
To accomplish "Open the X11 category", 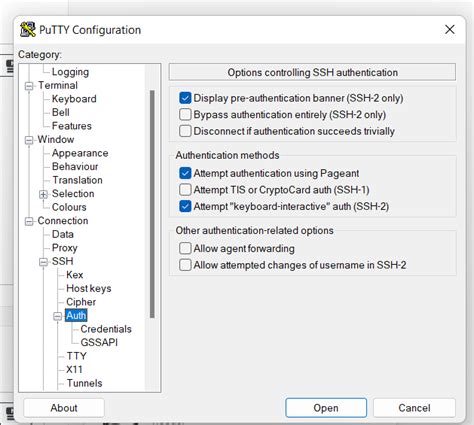I will tap(74, 370).
